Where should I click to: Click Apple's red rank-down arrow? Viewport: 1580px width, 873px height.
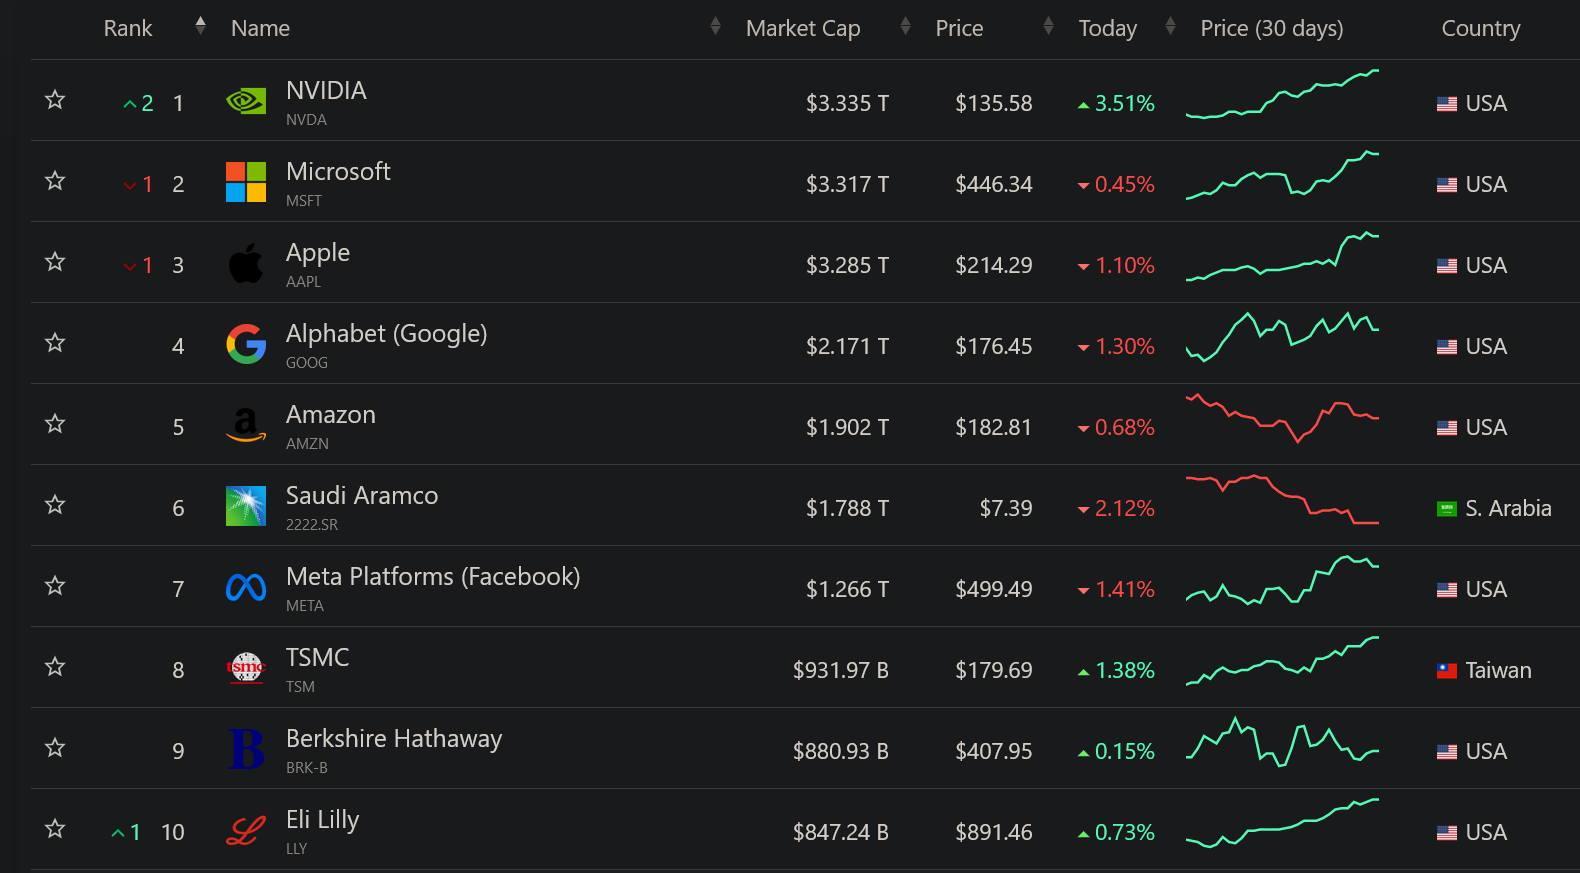coord(130,266)
